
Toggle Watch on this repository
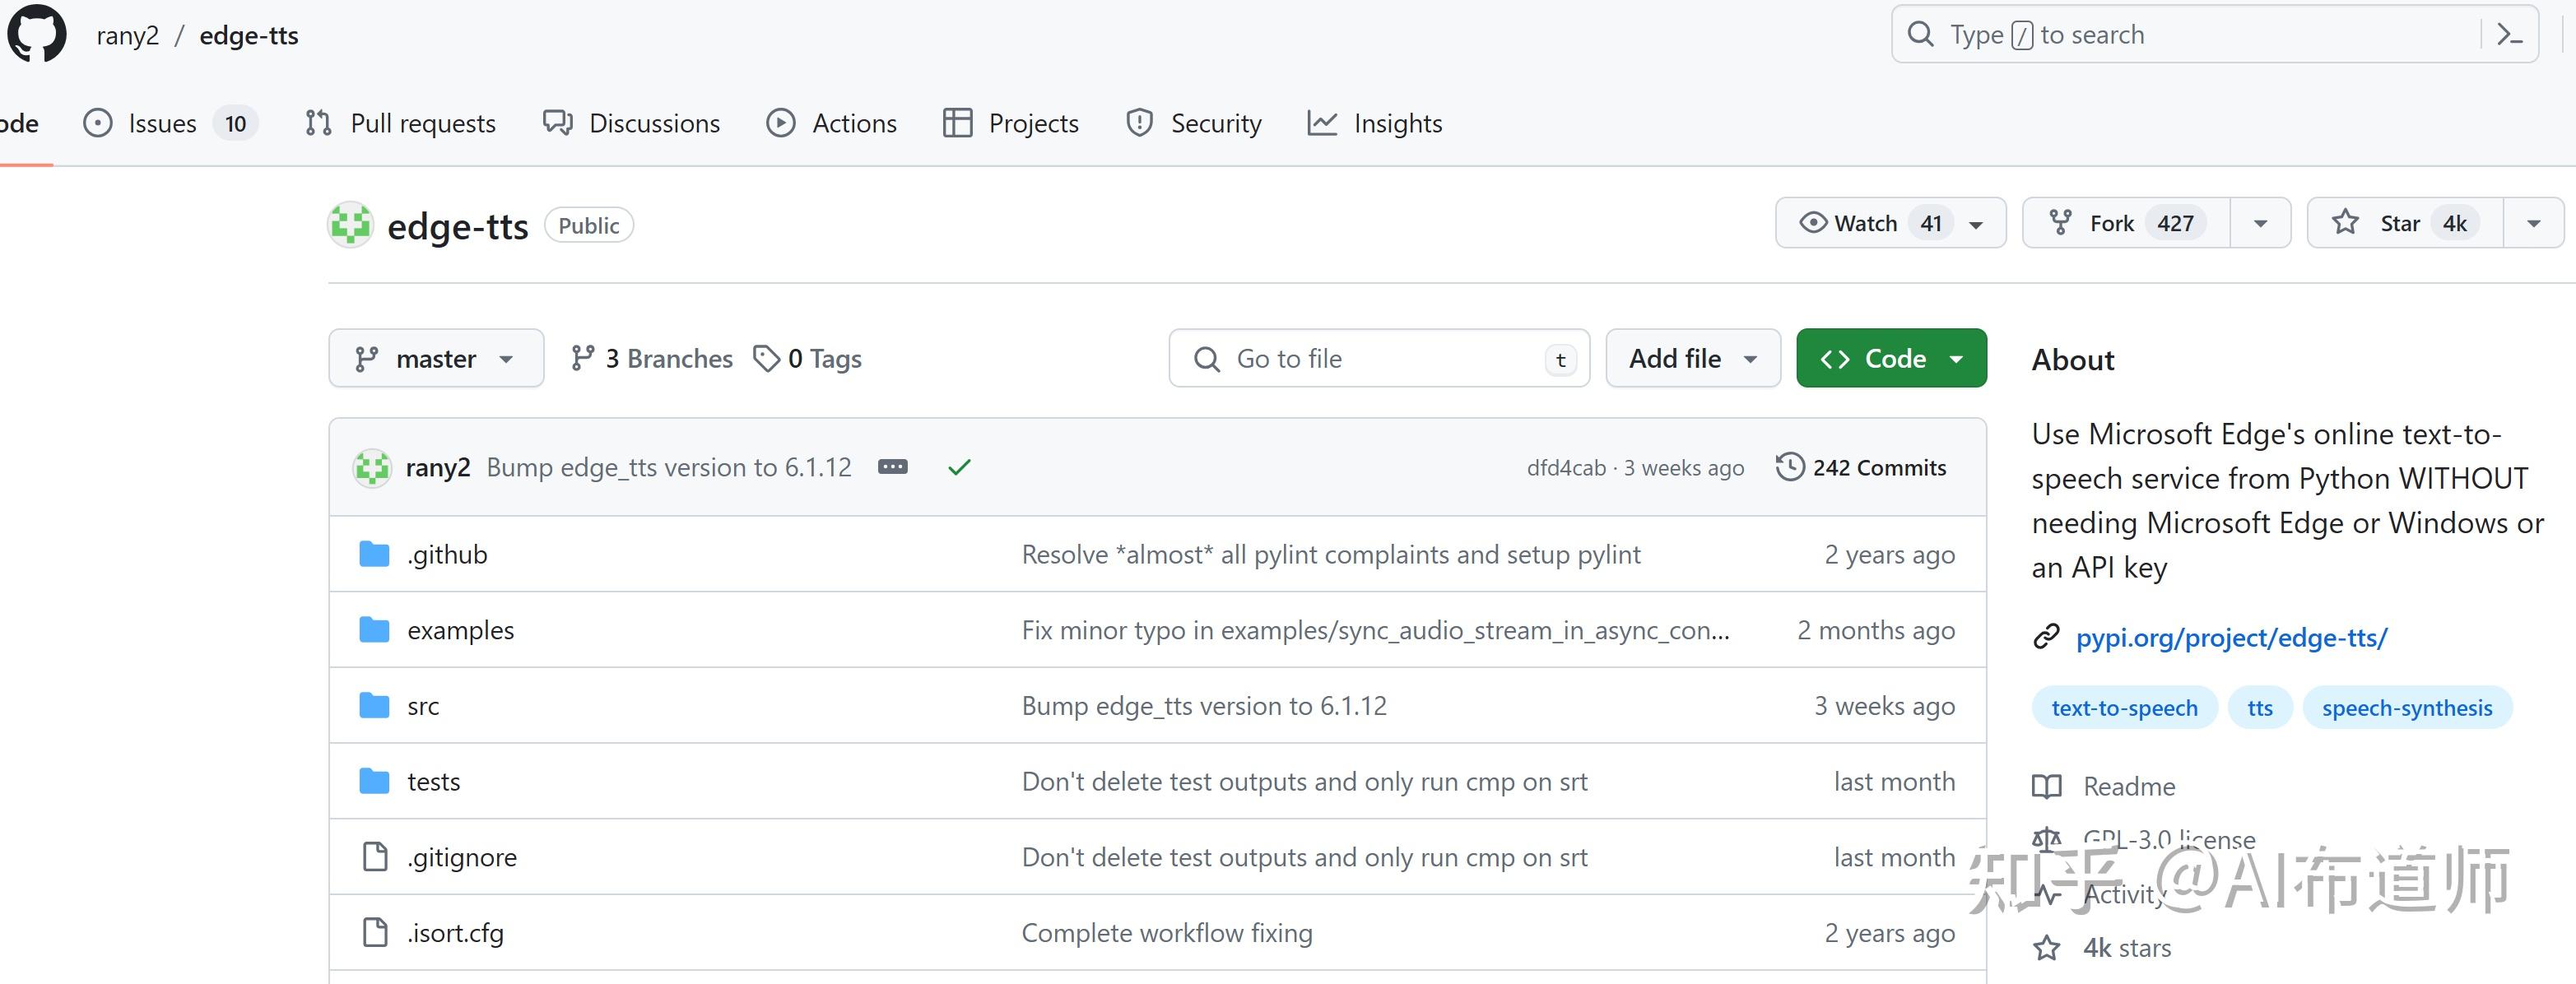click(x=1865, y=223)
